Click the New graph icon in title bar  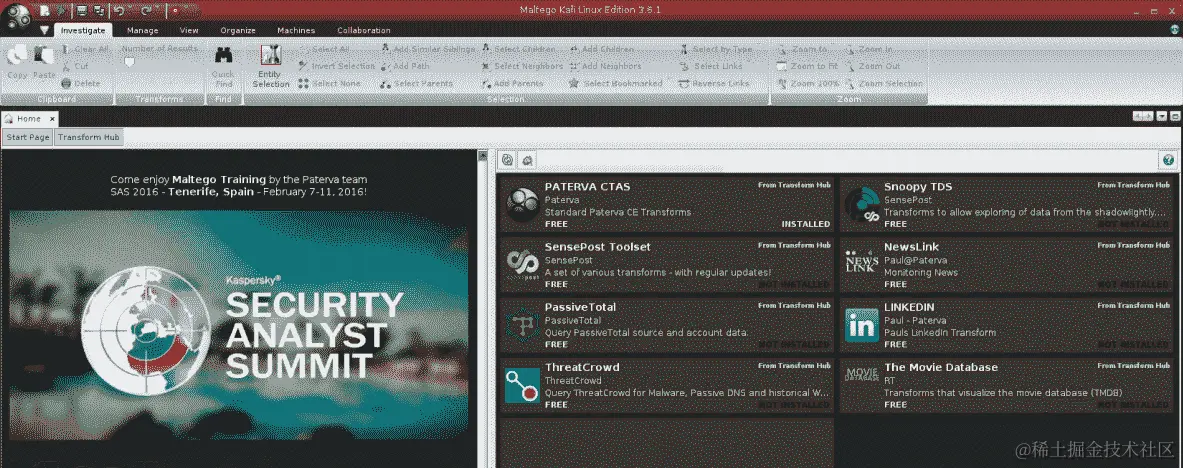click(x=45, y=11)
